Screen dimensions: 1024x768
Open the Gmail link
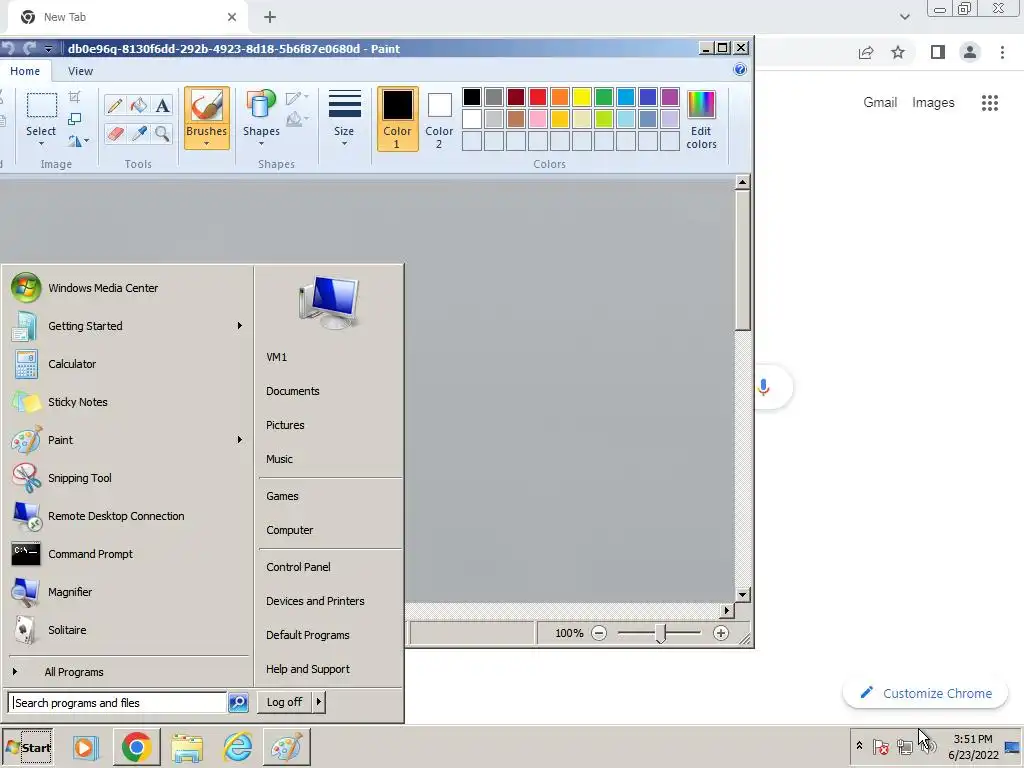tap(880, 103)
